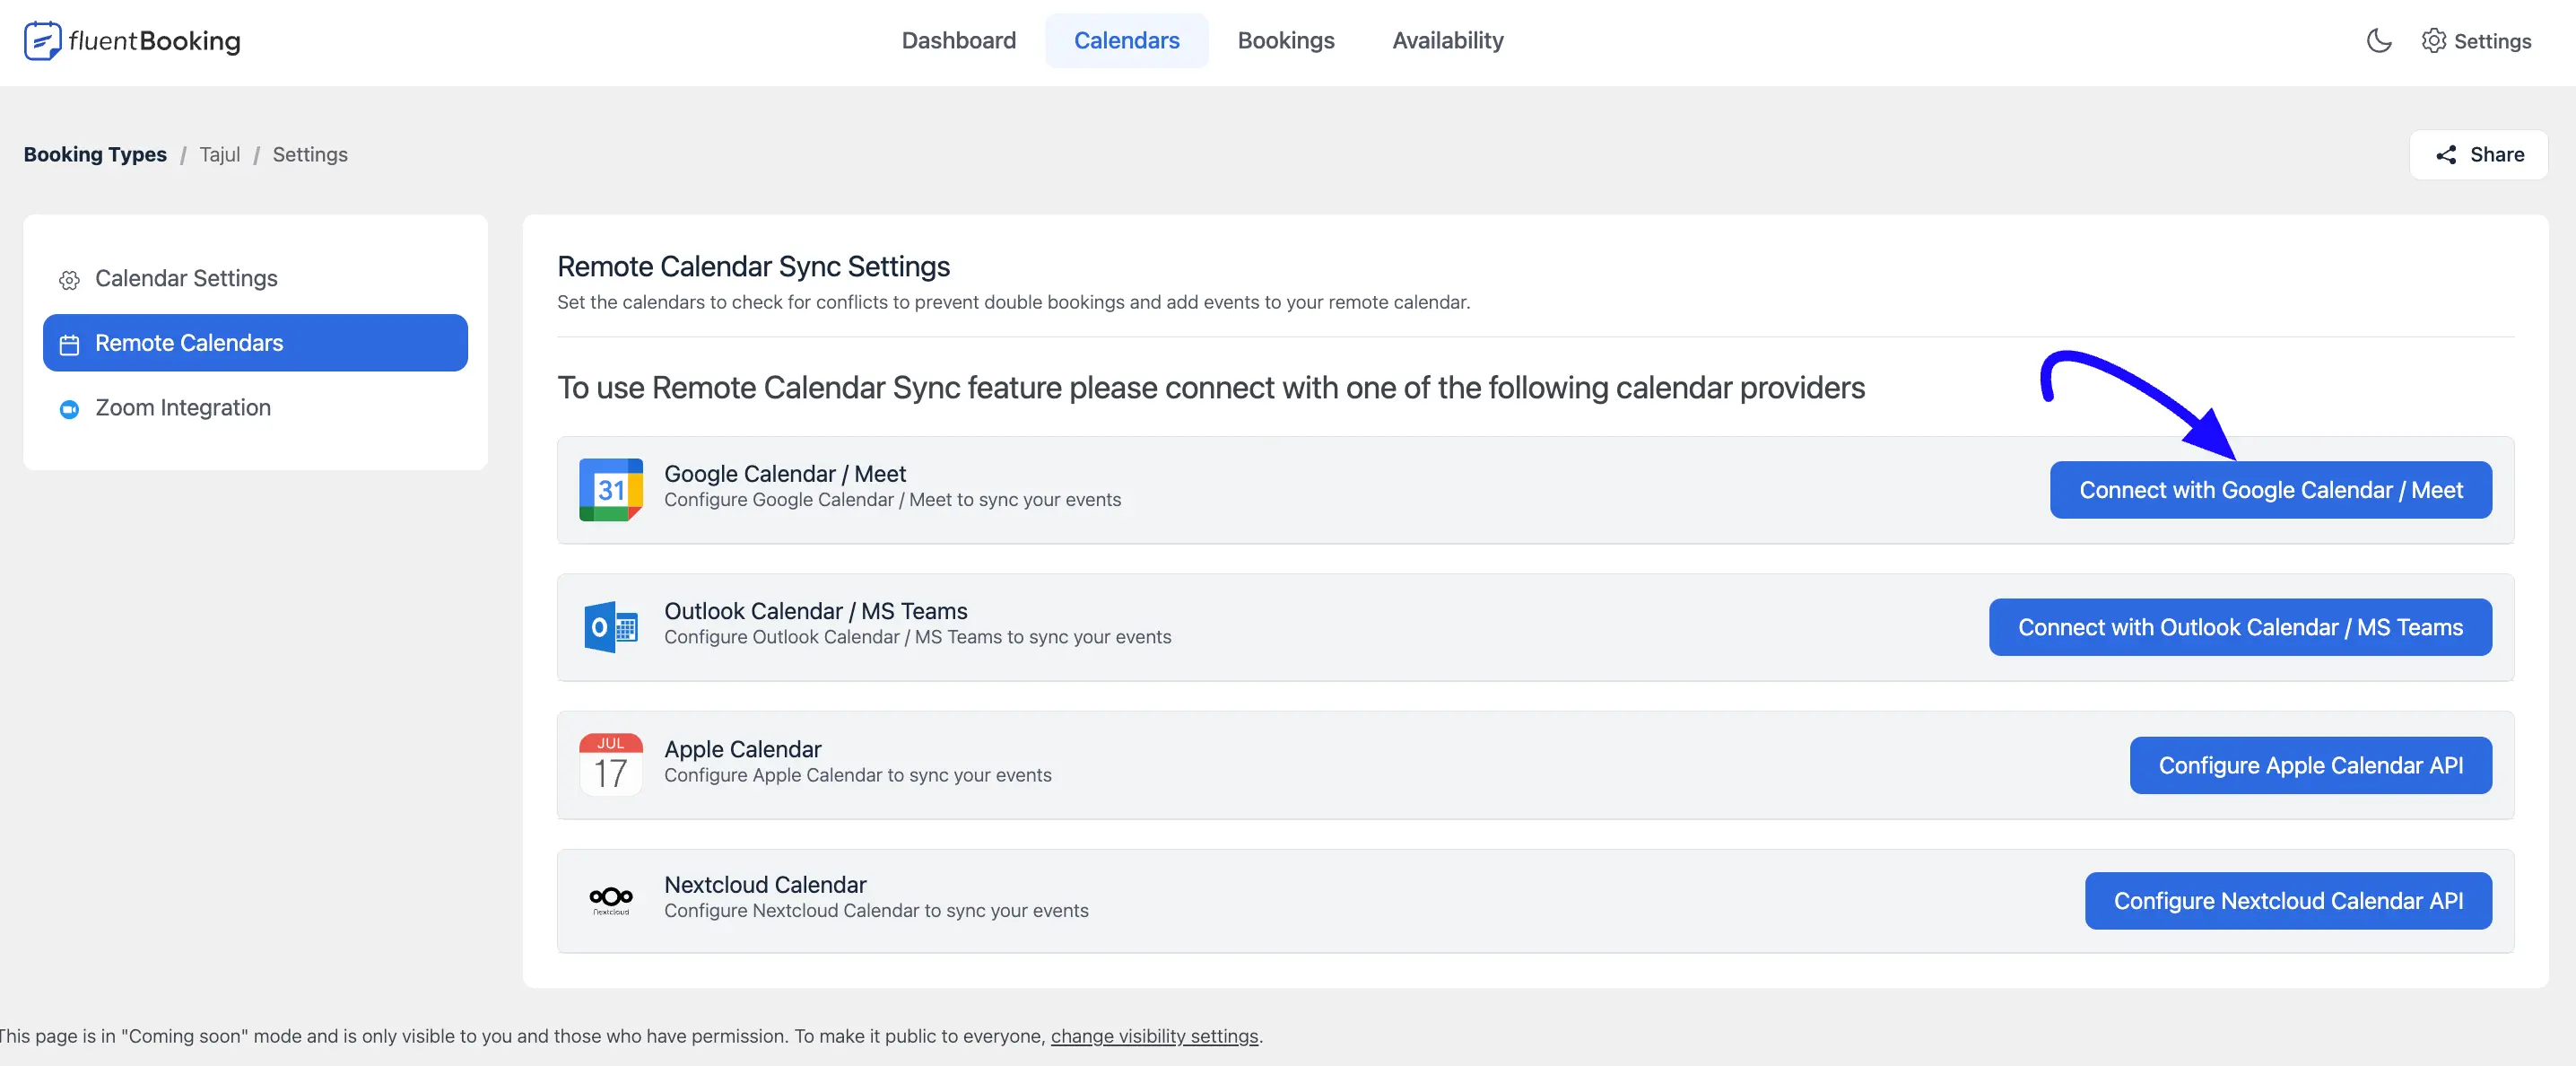This screenshot has width=2576, height=1066.
Task: Click the Google Calendar 31 icon
Action: (610, 490)
